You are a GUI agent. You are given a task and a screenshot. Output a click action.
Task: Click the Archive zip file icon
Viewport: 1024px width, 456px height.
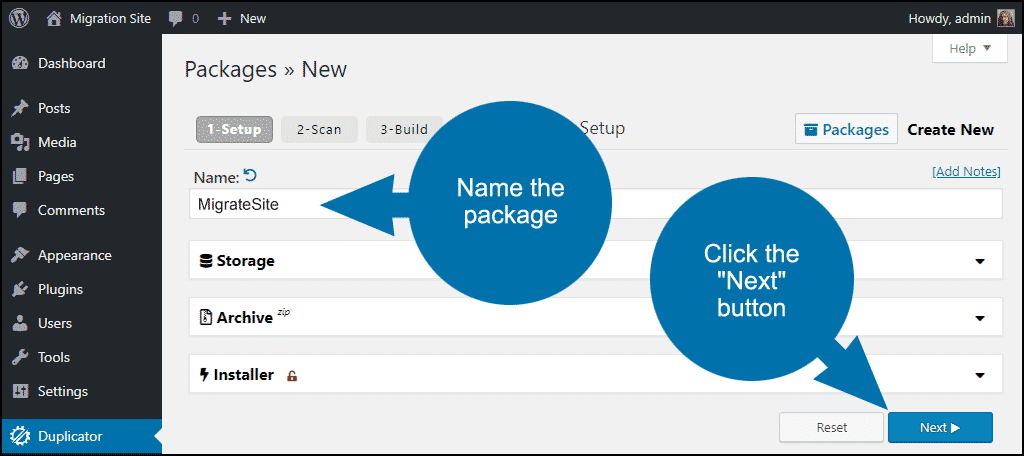(206, 318)
